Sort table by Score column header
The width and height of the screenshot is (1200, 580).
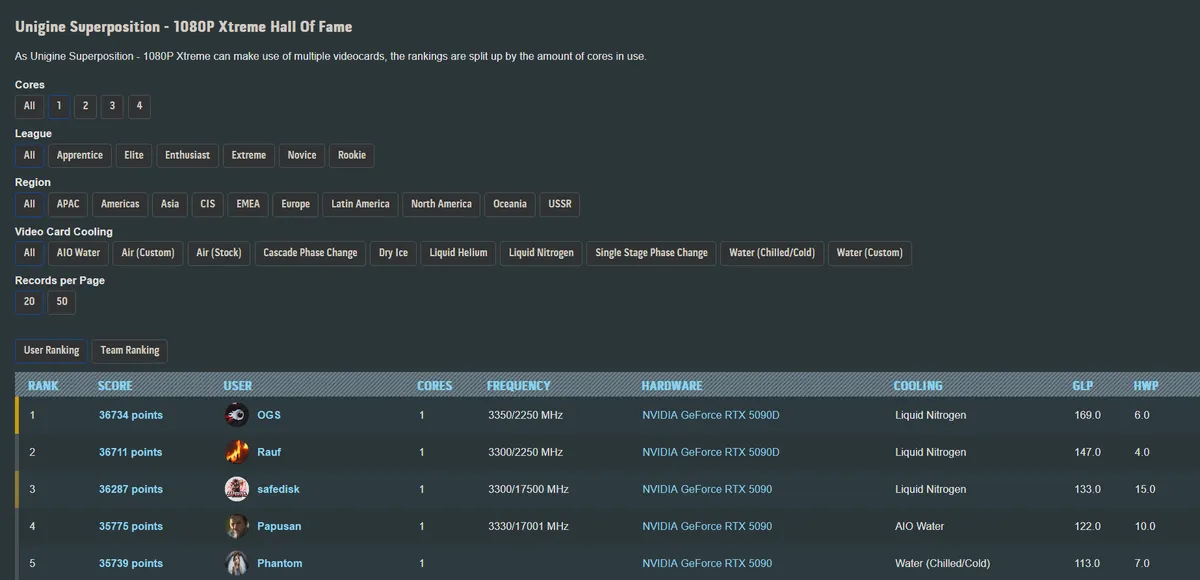point(115,386)
